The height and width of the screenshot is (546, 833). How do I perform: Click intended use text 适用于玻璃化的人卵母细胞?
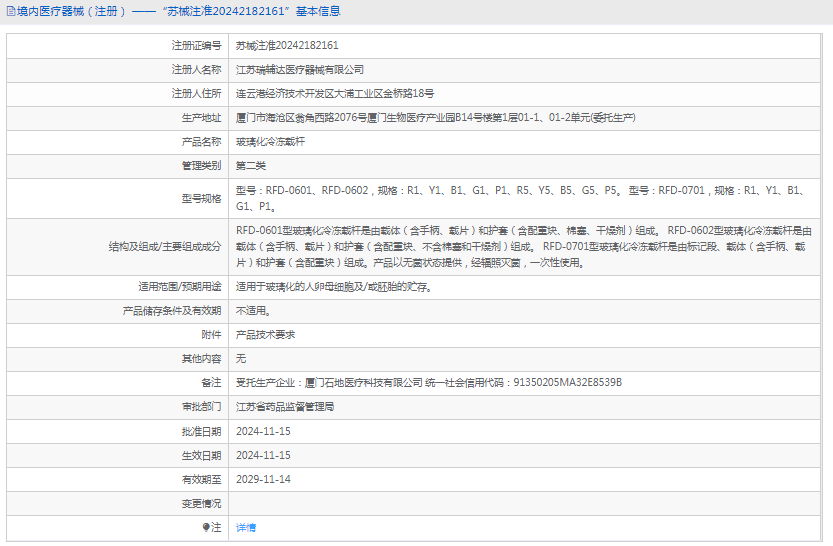[x=334, y=287]
